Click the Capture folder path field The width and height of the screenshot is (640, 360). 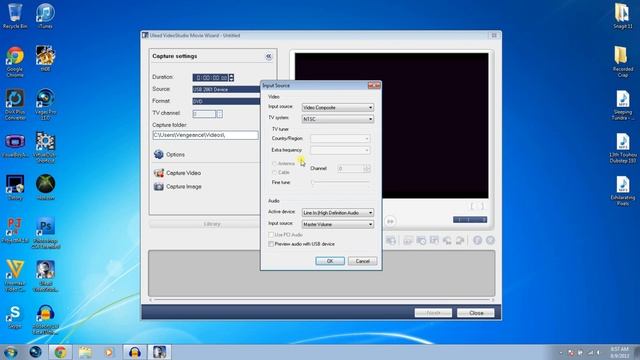(205, 135)
